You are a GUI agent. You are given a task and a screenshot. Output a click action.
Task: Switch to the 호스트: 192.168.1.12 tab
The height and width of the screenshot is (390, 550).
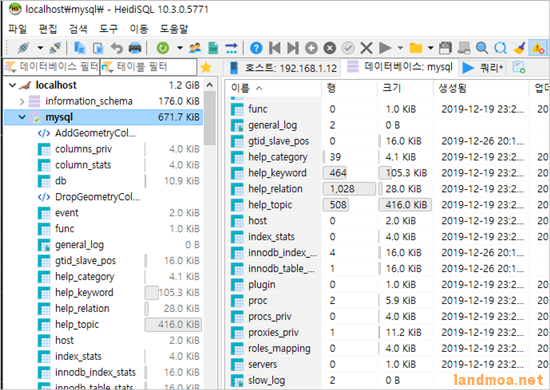point(282,68)
